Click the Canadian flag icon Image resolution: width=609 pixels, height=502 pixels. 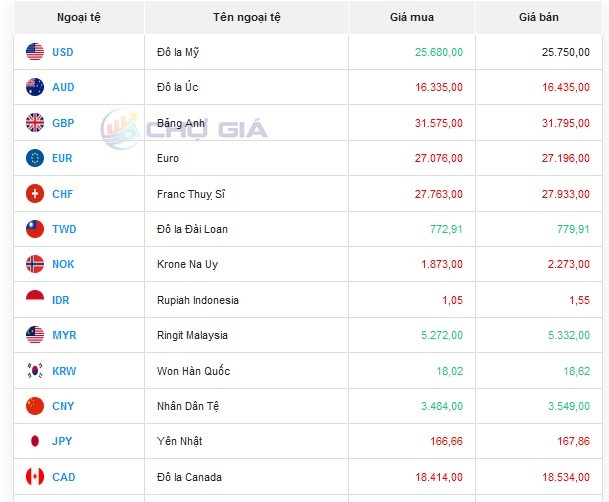pyautogui.click(x=35, y=477)
